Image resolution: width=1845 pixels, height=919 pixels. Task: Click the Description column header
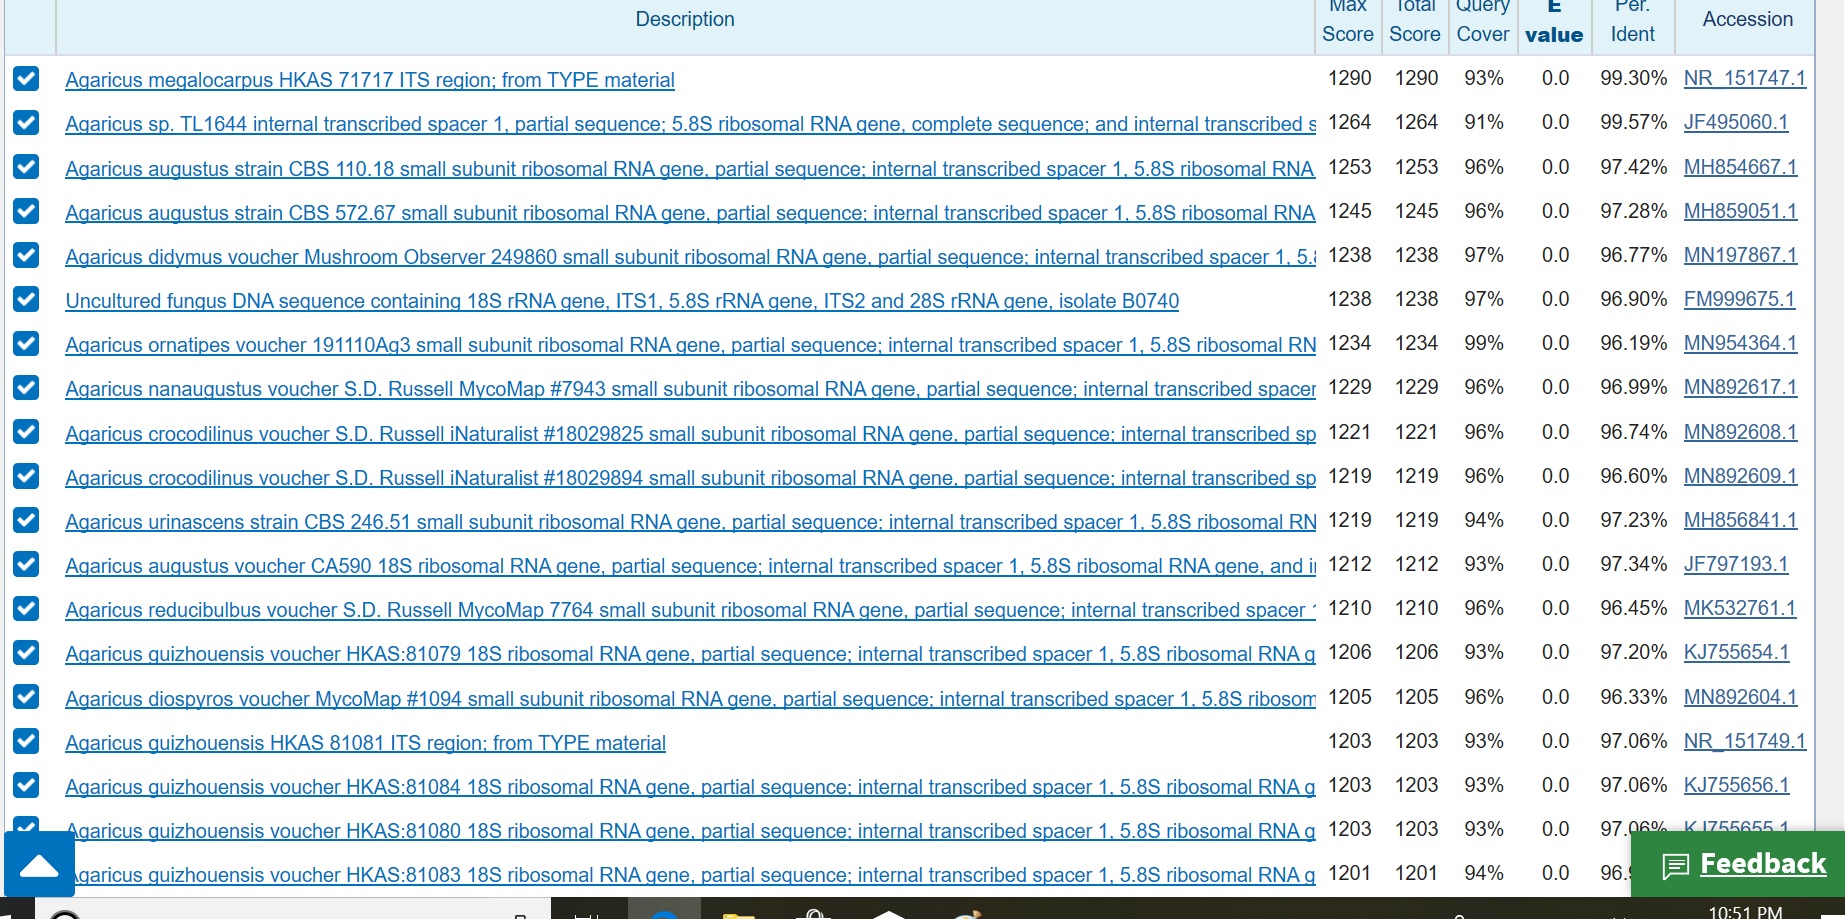pos(684,19)
